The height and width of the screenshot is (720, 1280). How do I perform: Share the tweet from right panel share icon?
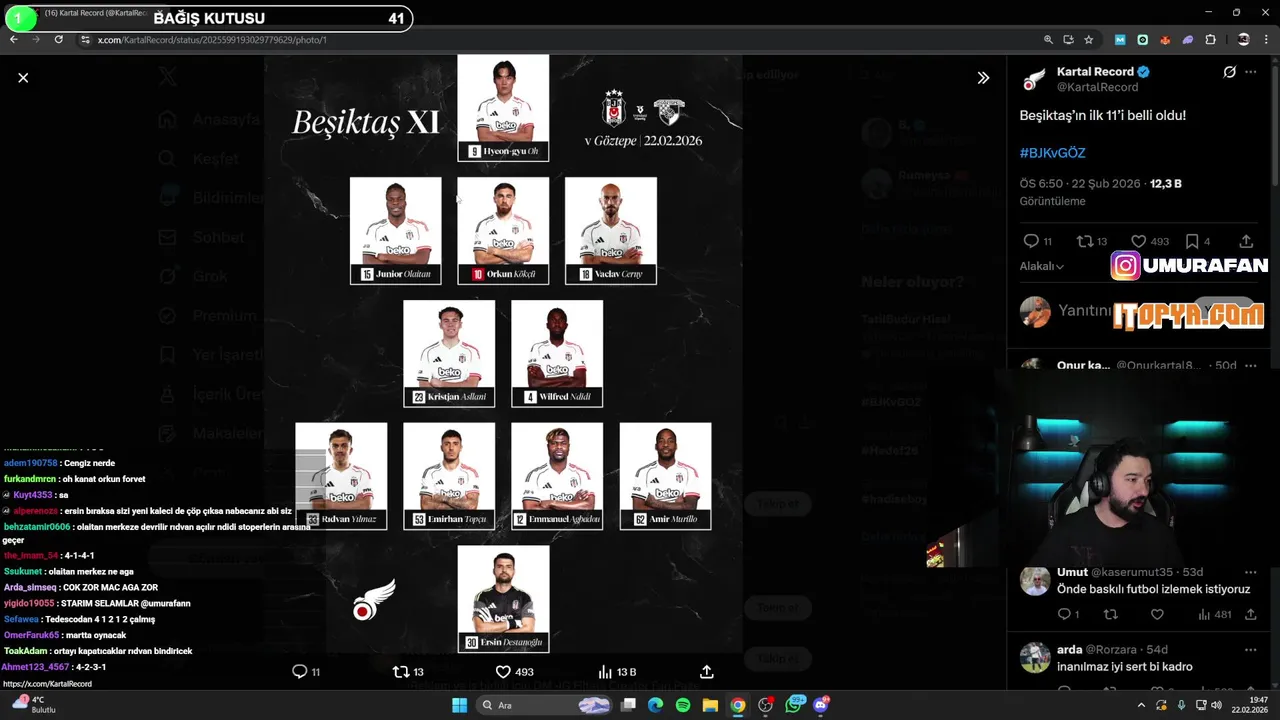1246,241
